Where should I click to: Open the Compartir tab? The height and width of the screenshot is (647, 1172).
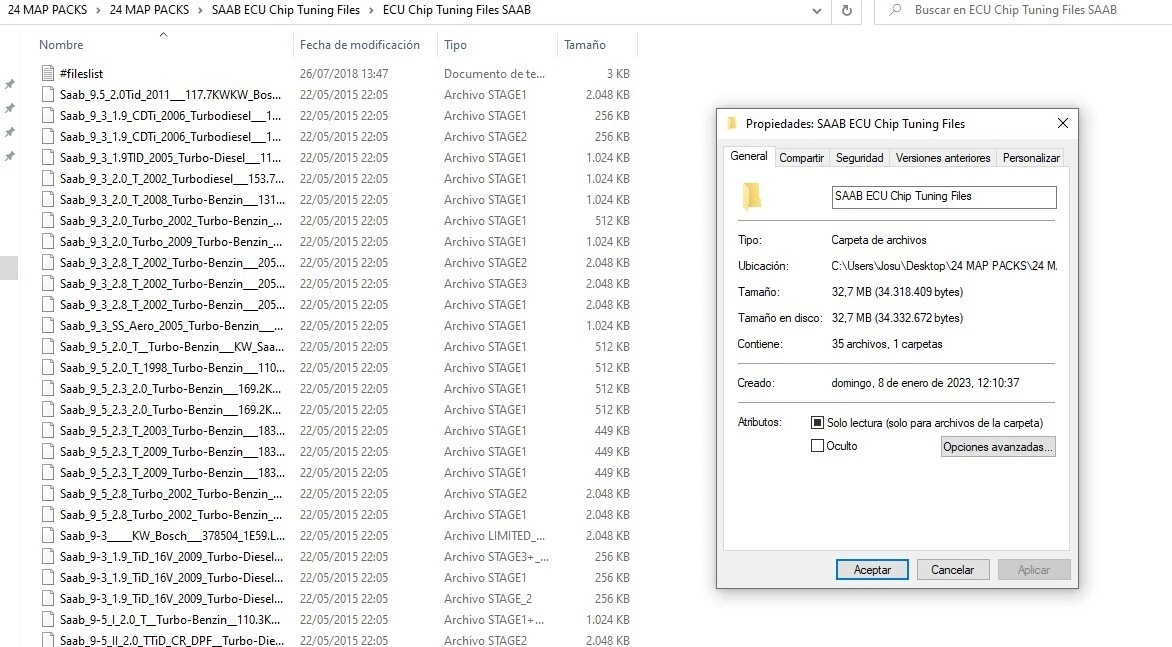[x=801, y=158]
